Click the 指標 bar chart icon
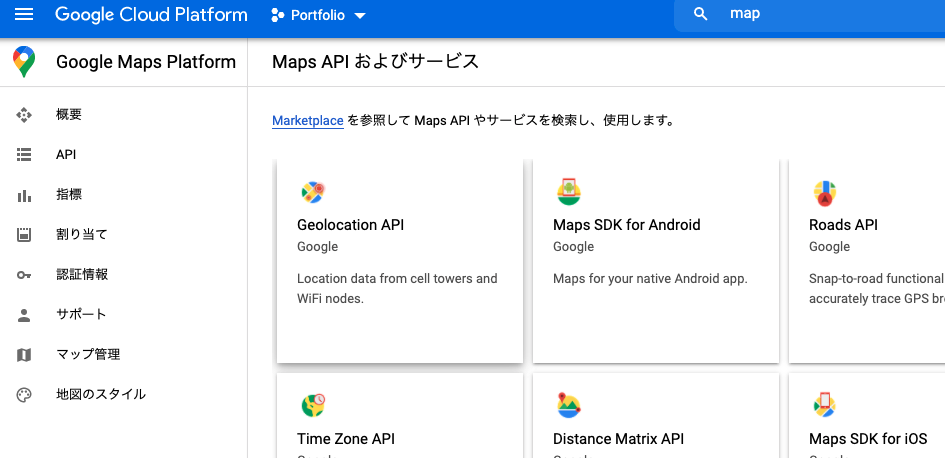 coord(24,195)
